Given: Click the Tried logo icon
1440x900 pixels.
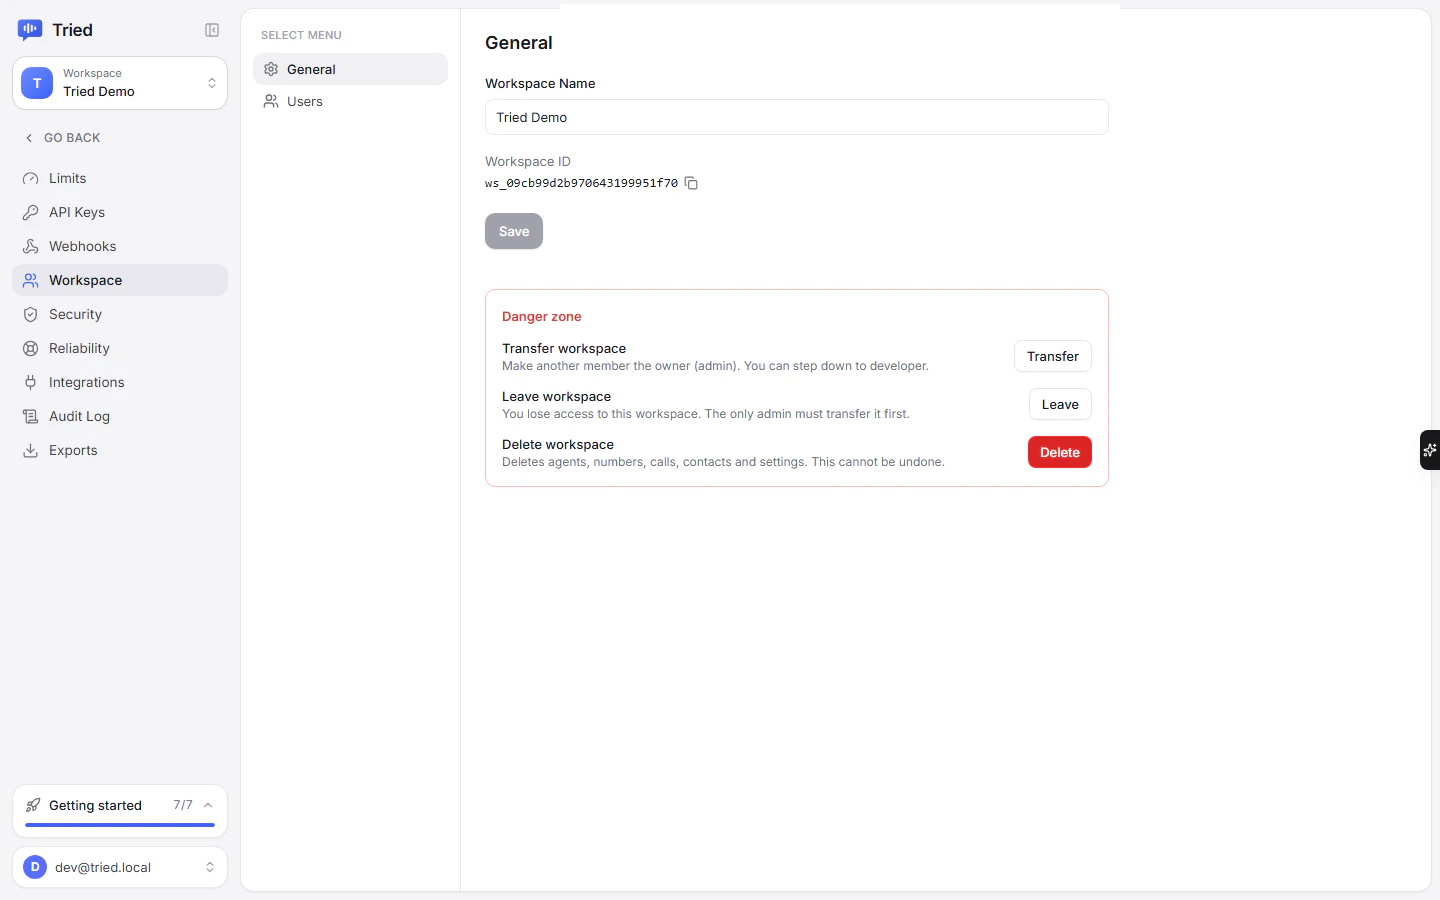Looking at the screenshot, I should (x=30, y=30).
